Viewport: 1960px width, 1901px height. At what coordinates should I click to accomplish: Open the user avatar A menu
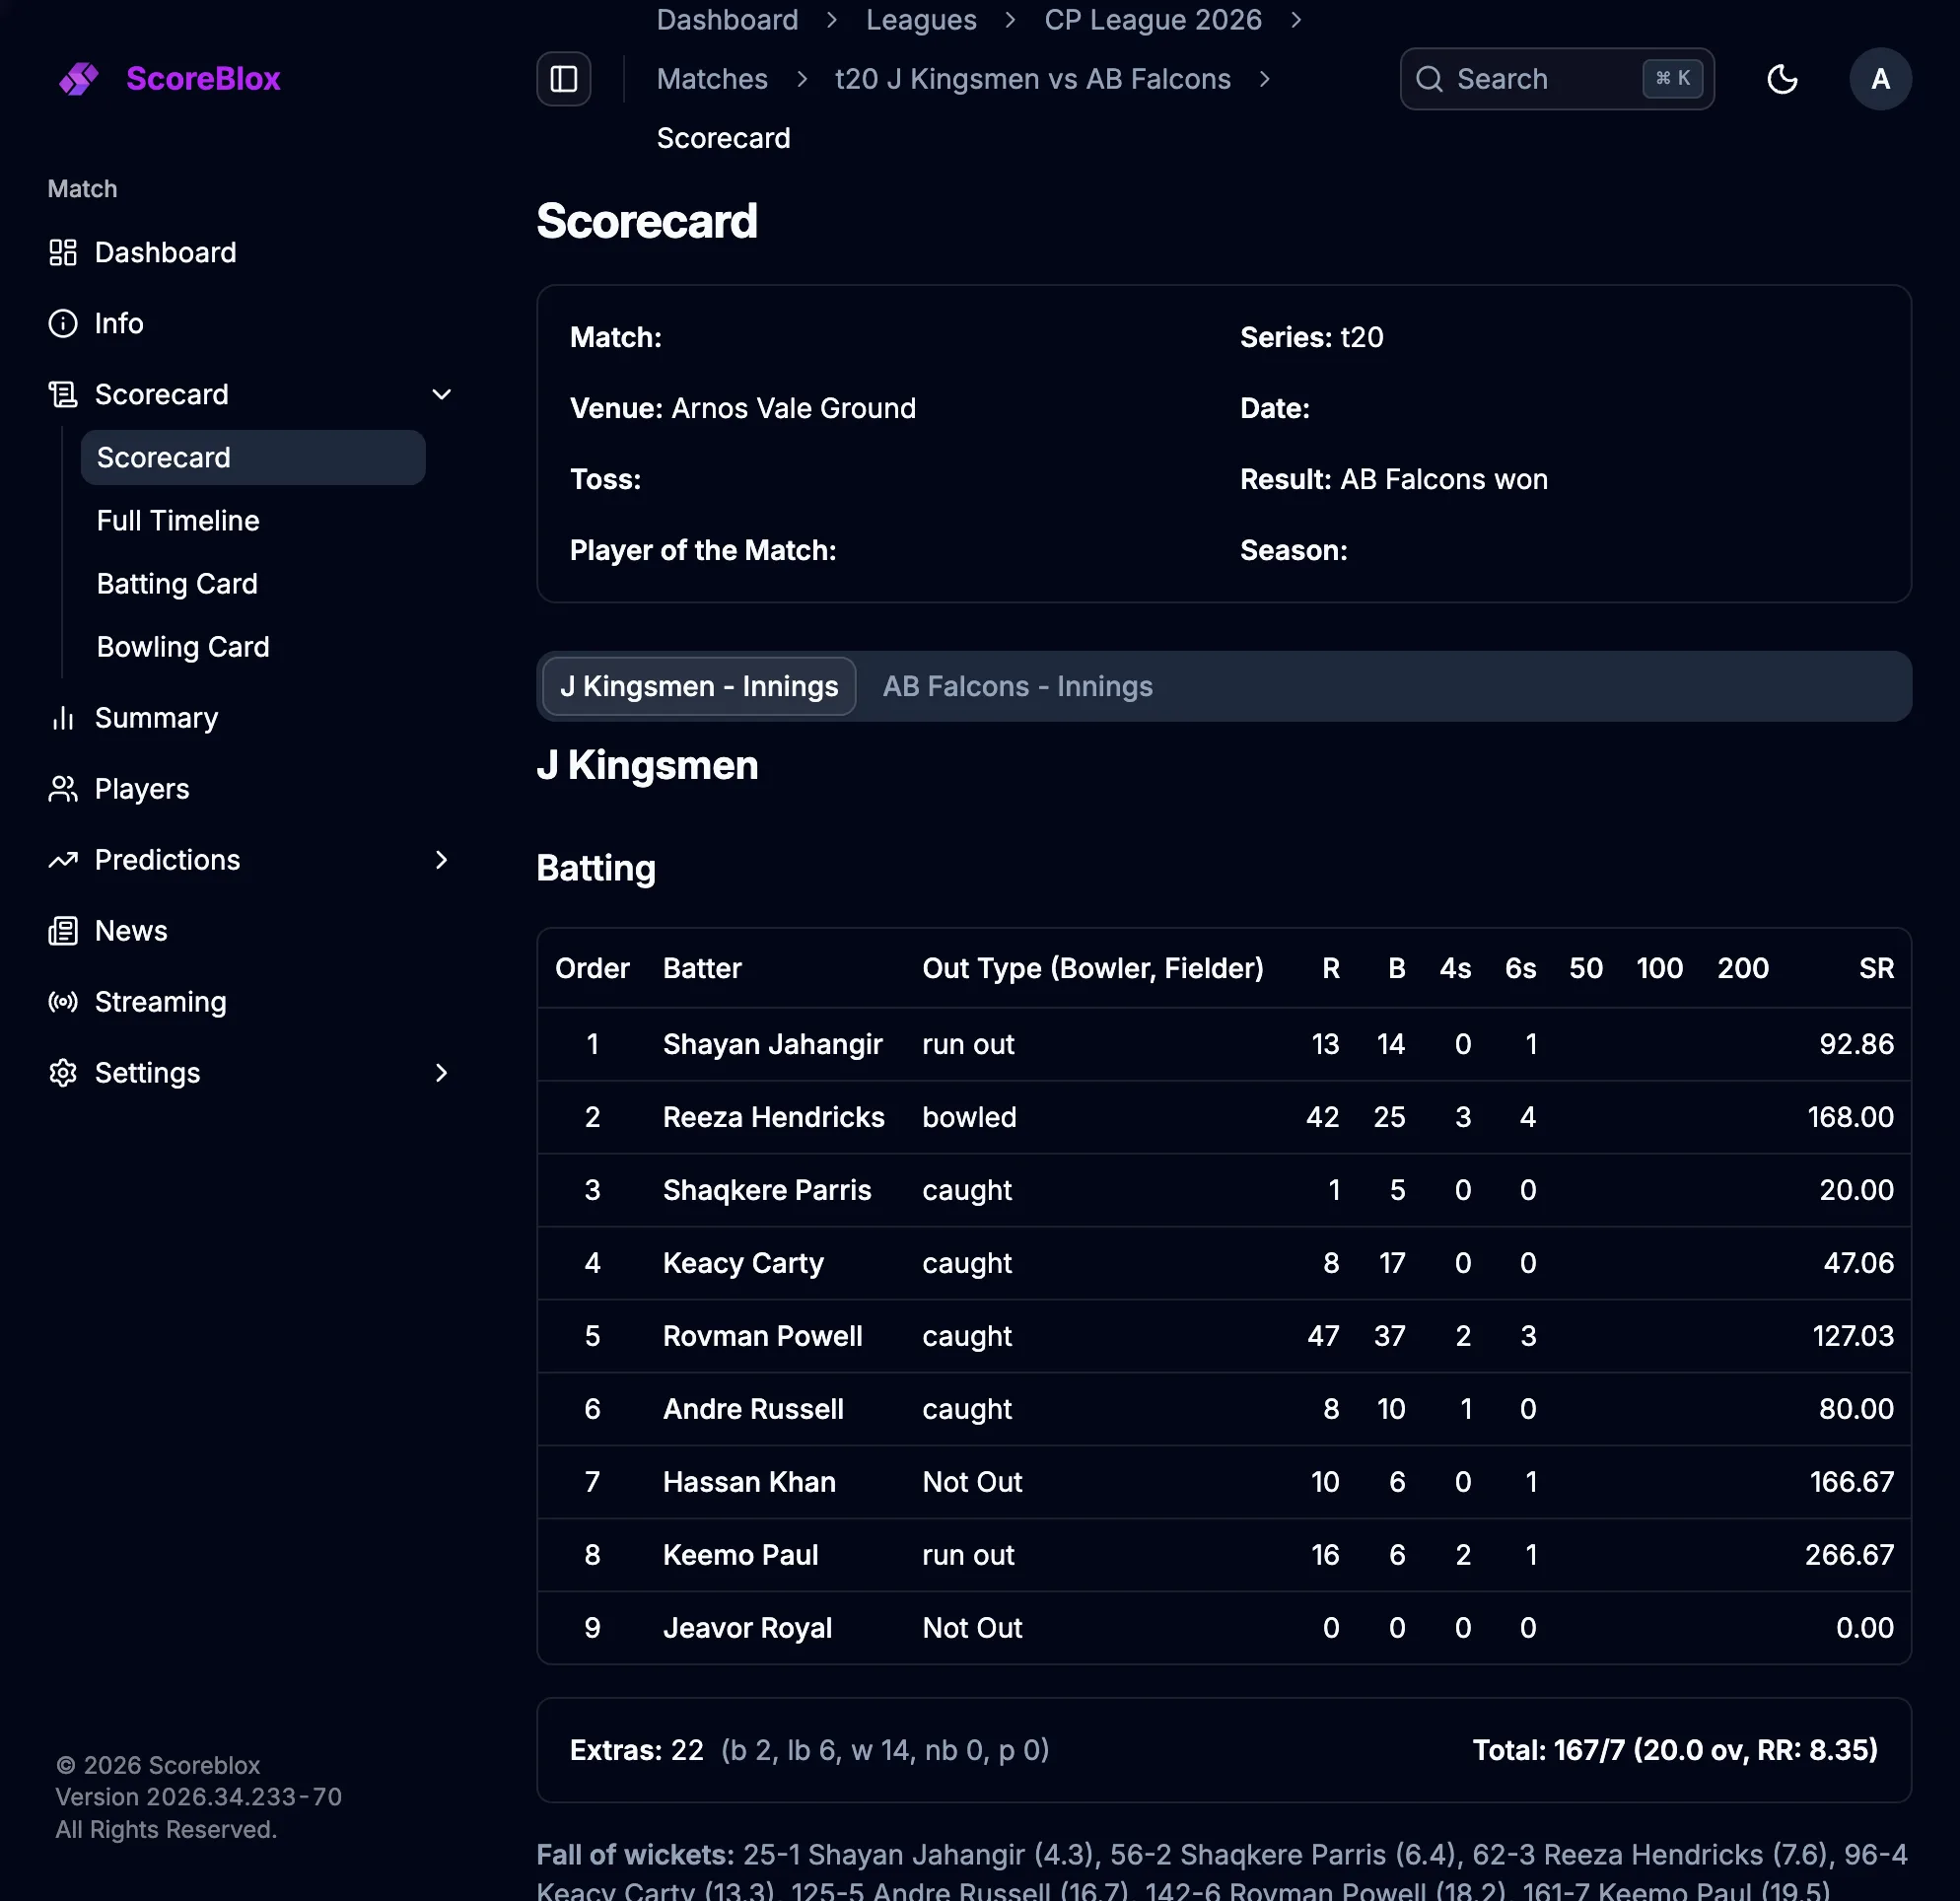point(1880,79)
